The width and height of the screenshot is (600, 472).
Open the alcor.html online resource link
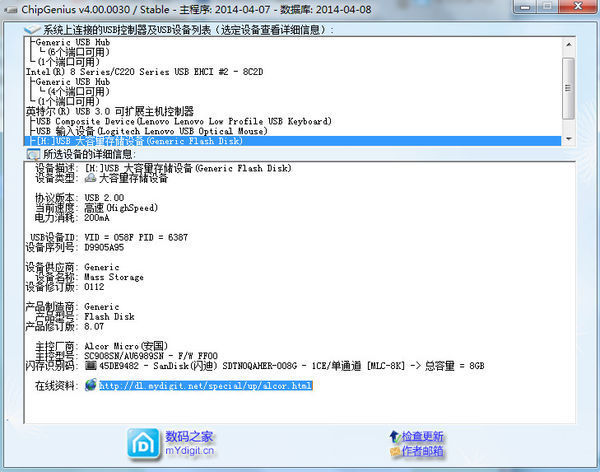tap(206, 385)
